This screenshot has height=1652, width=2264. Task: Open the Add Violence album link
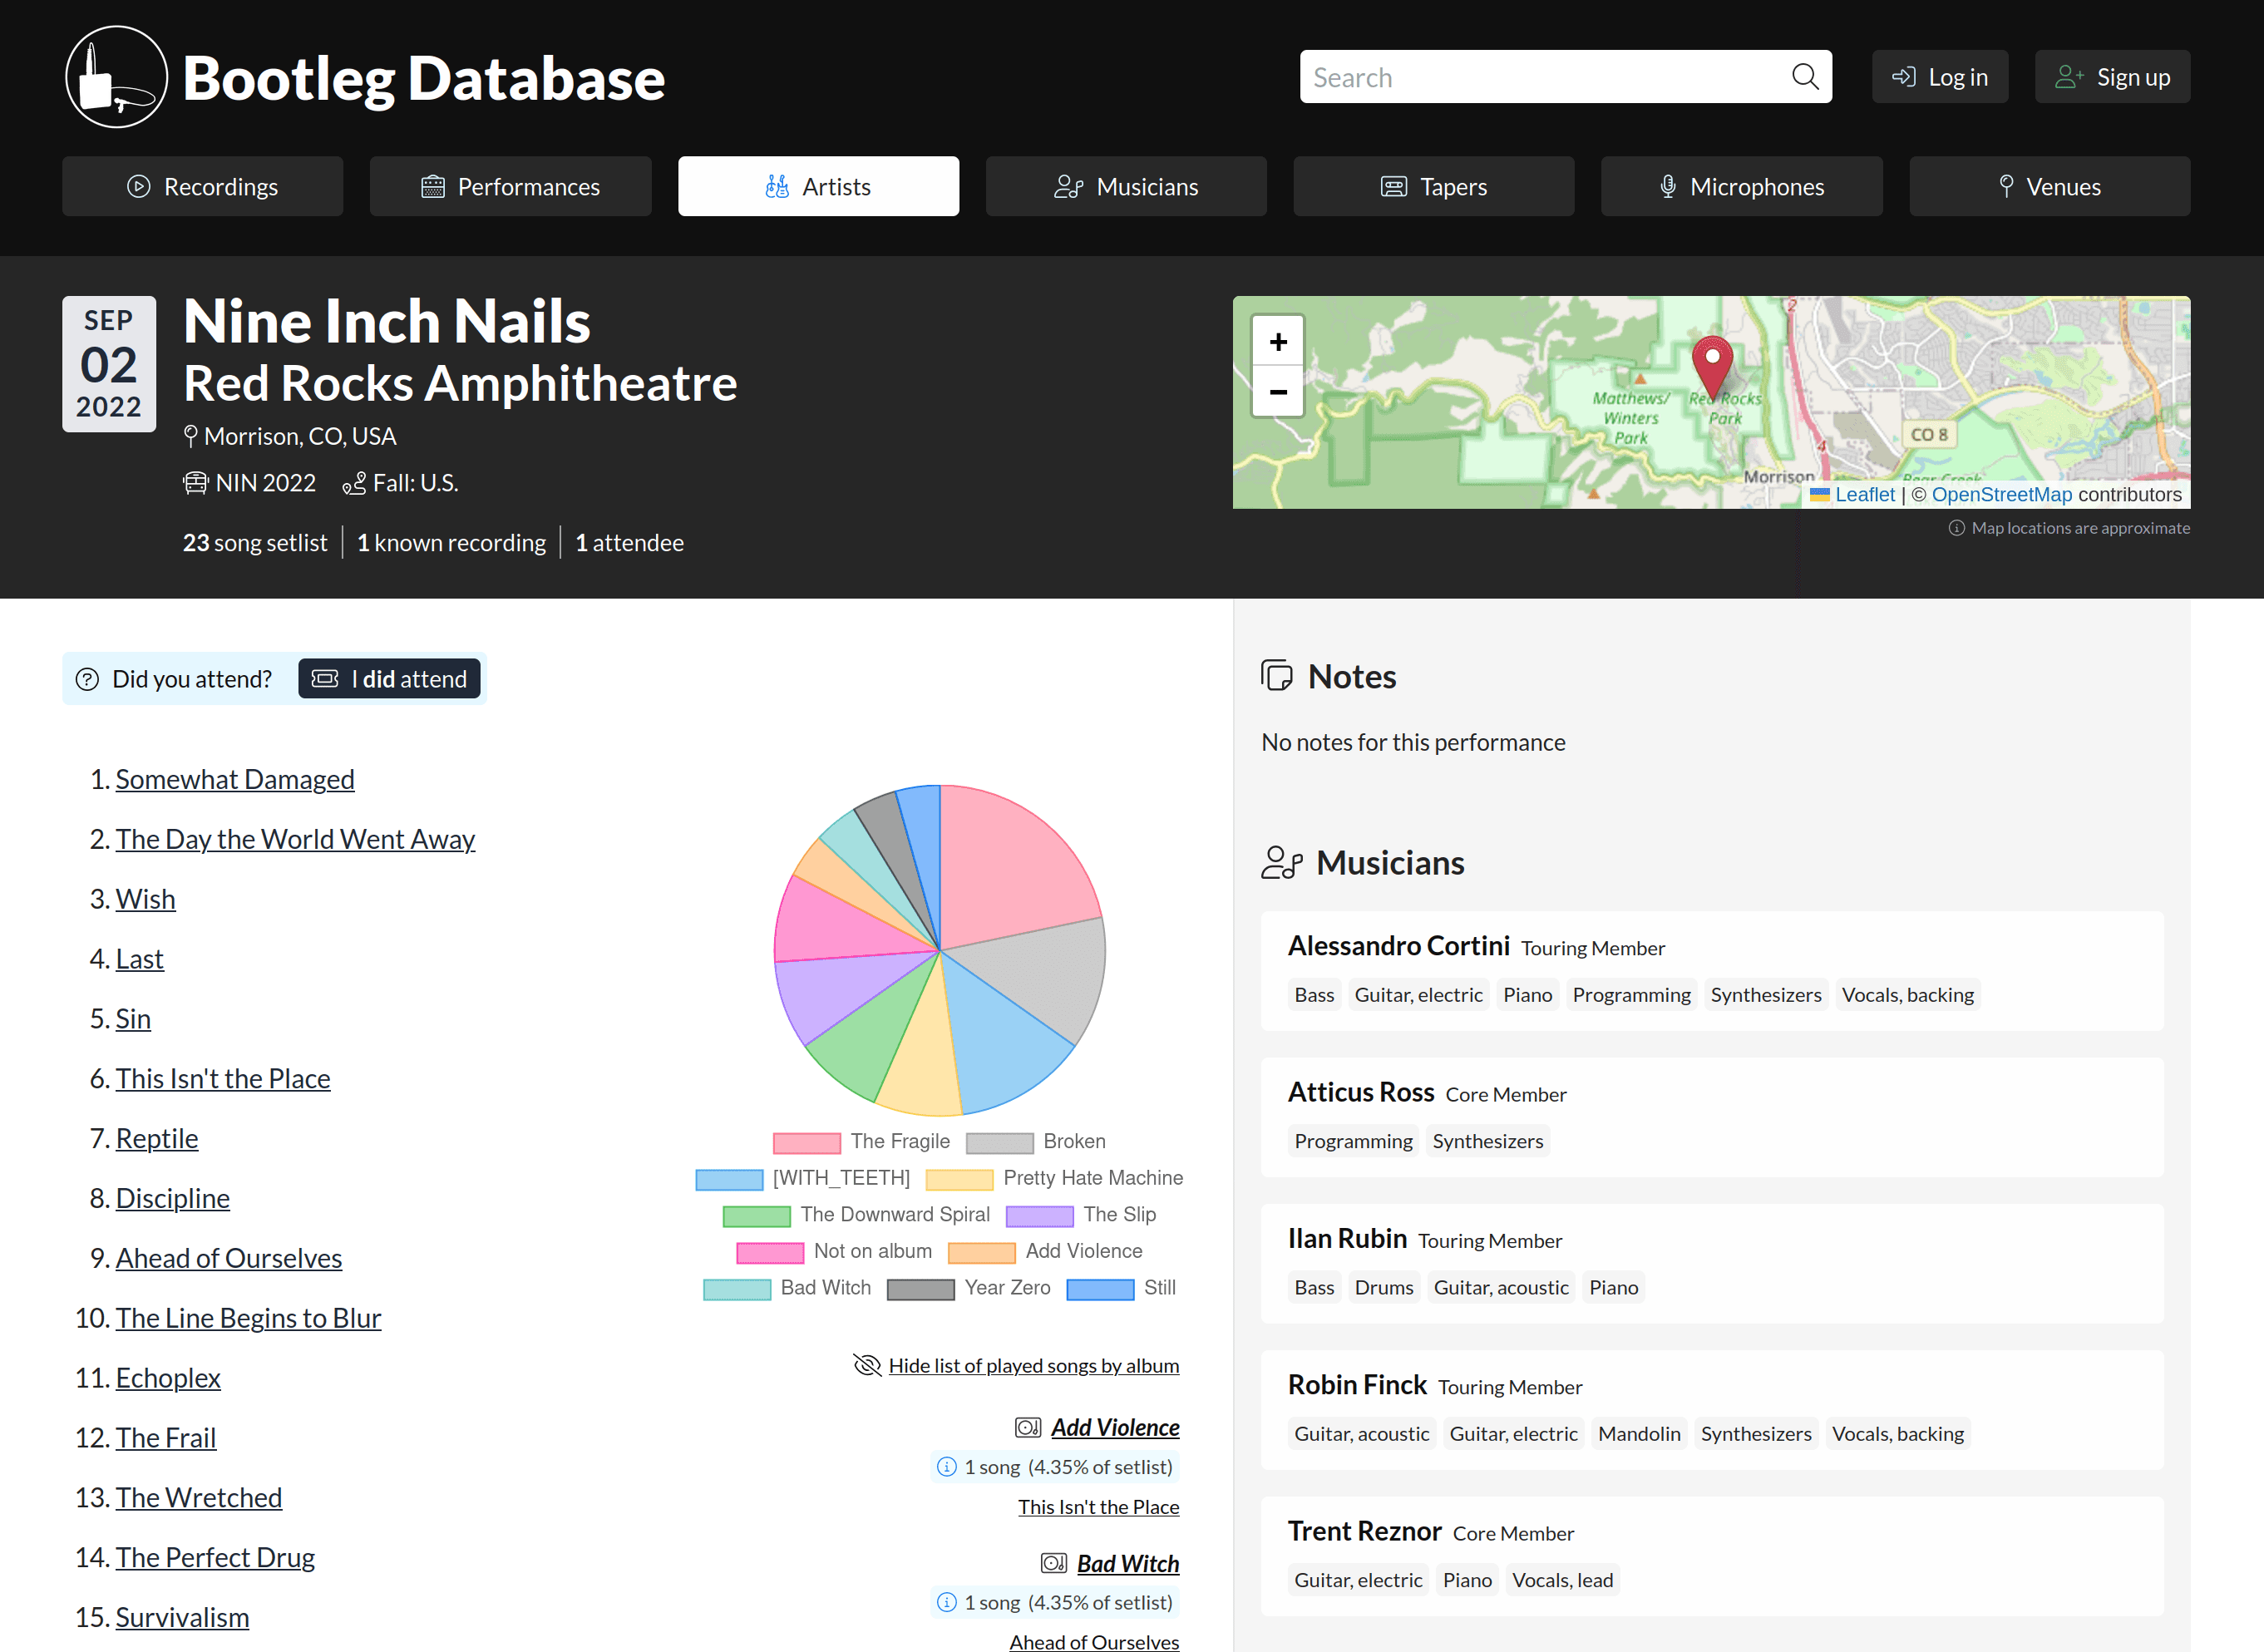(1115, 1427)
